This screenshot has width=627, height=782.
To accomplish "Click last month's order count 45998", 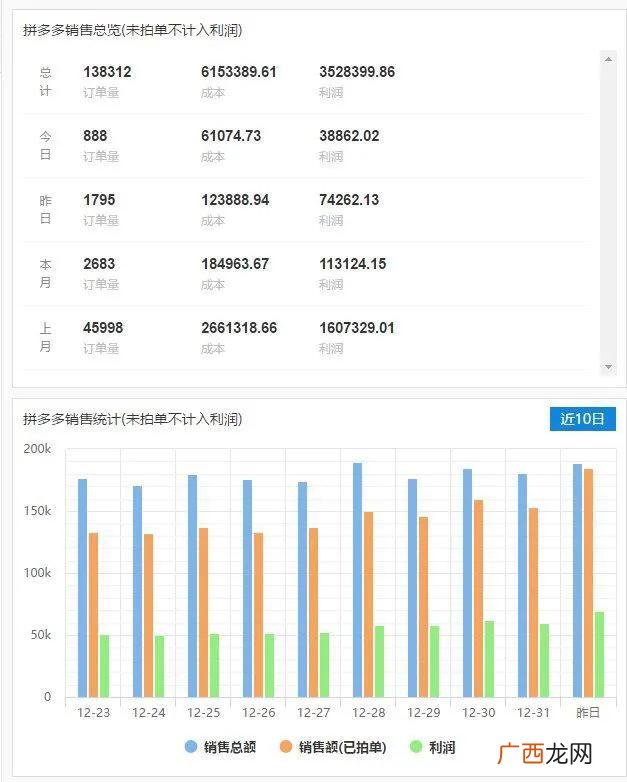I will (103, 328).
